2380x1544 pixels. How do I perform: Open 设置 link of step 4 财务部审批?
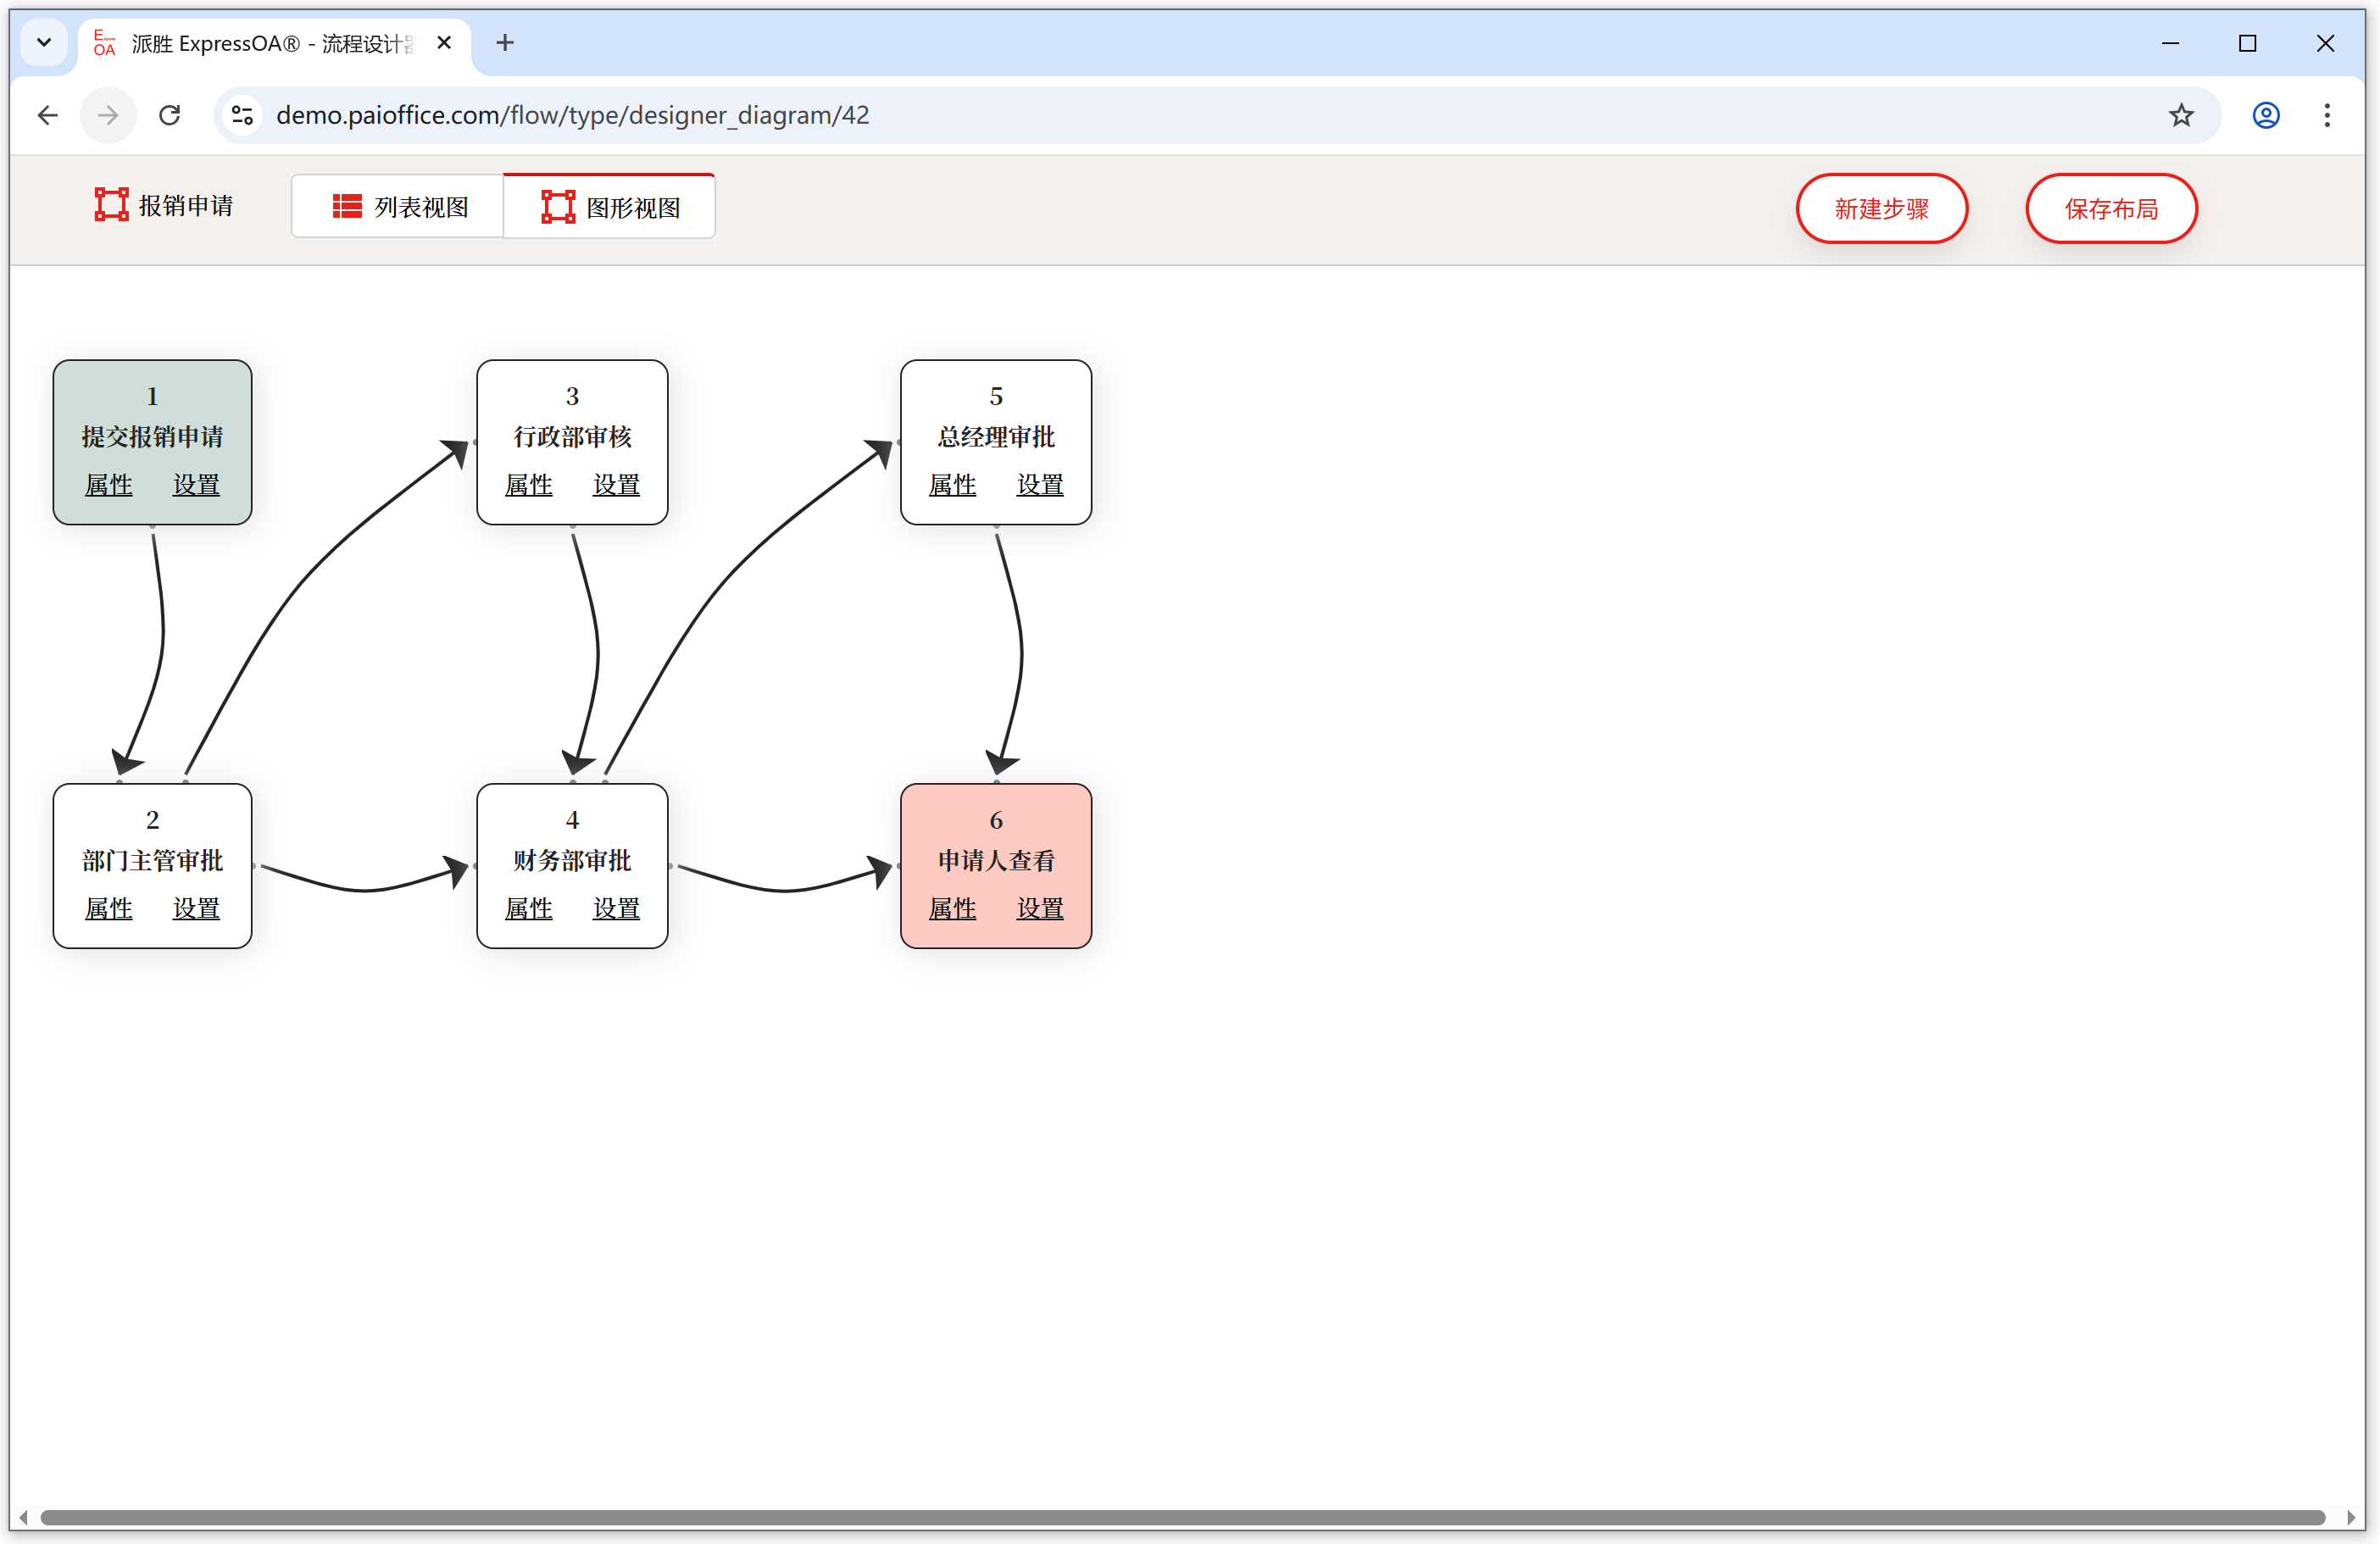(x=616, y=909)
